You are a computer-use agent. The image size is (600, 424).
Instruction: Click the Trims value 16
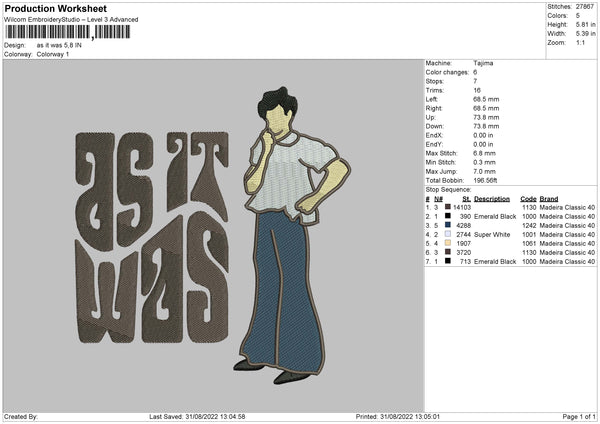477,90
